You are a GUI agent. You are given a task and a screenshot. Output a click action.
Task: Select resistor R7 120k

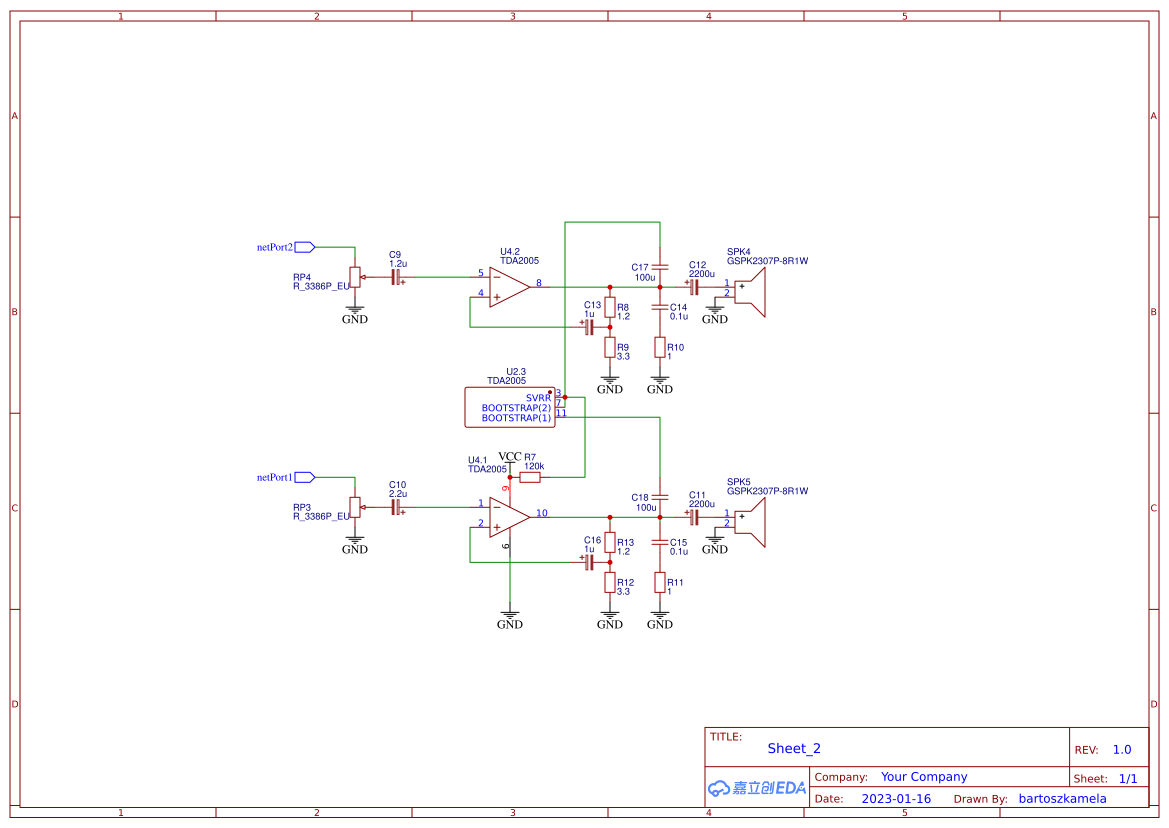(531, 476)
